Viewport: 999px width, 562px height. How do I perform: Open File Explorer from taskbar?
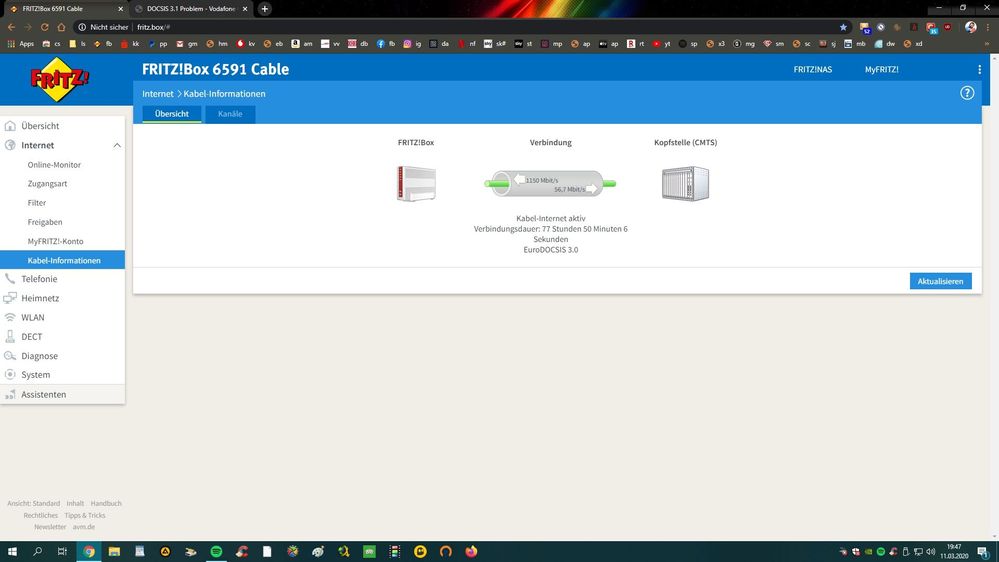[x=114, y=551]
